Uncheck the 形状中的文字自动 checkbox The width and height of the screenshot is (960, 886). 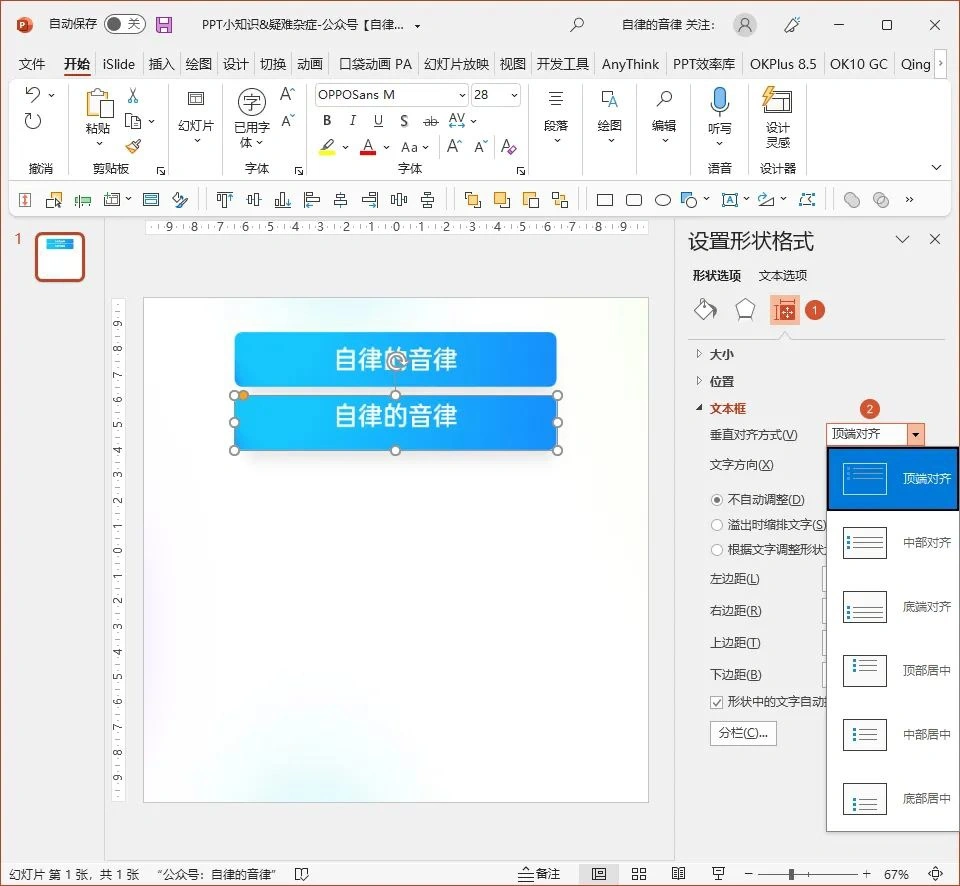click(x=716, y=702)
